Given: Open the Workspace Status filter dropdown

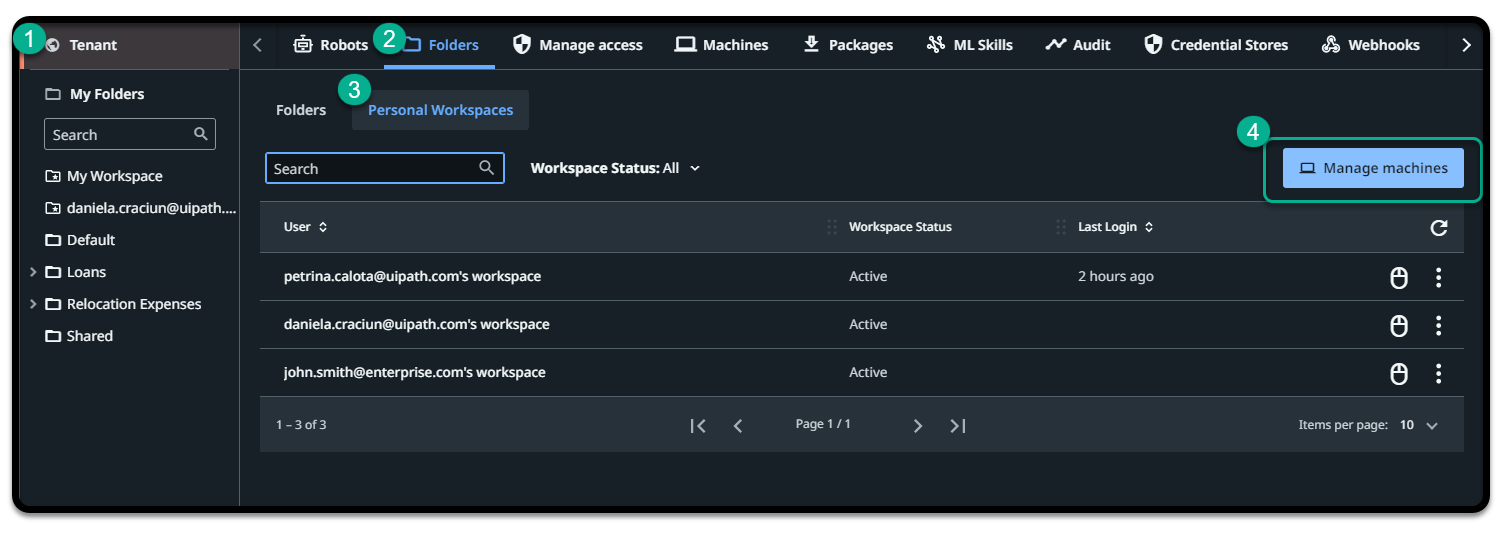Looking at the screenshot, I should 615,168.
